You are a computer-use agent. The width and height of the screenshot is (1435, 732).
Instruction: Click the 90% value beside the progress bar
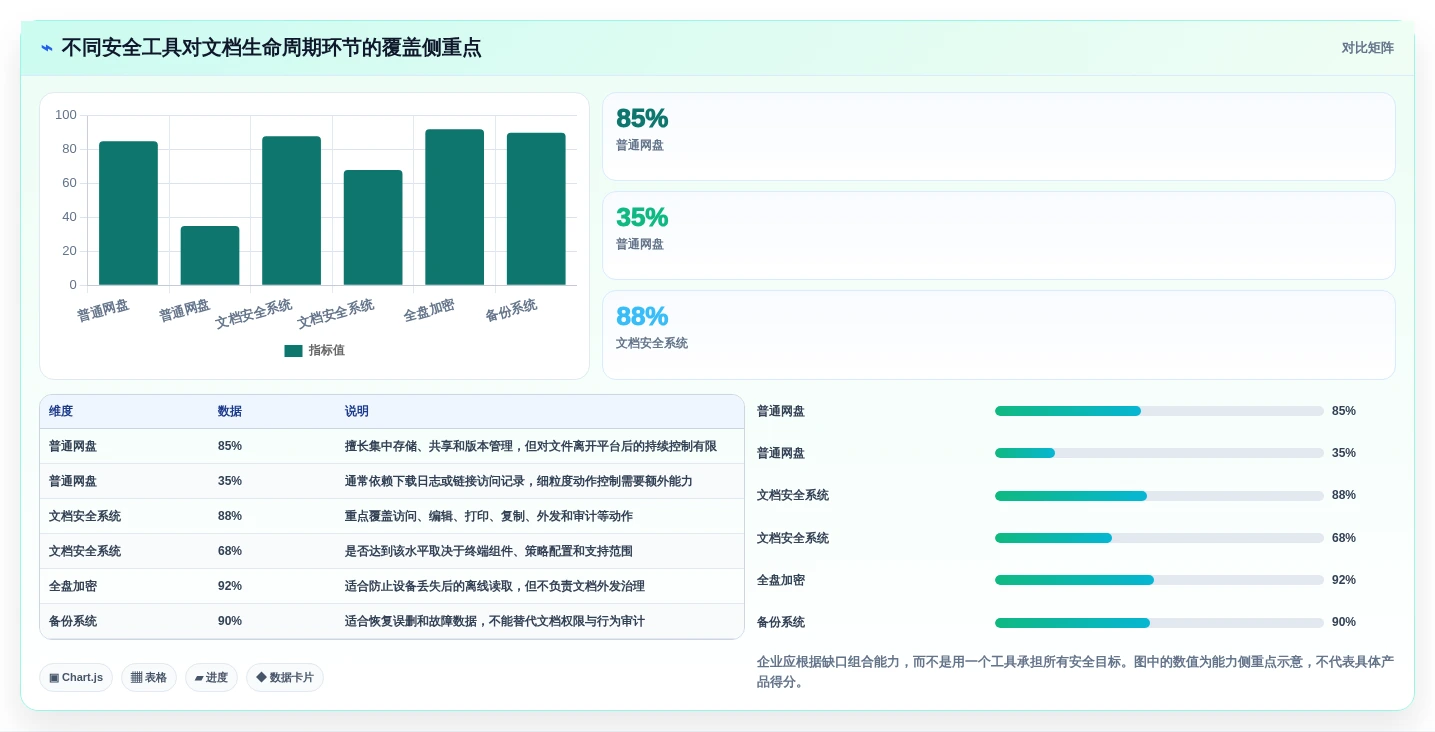(1344, 622)
